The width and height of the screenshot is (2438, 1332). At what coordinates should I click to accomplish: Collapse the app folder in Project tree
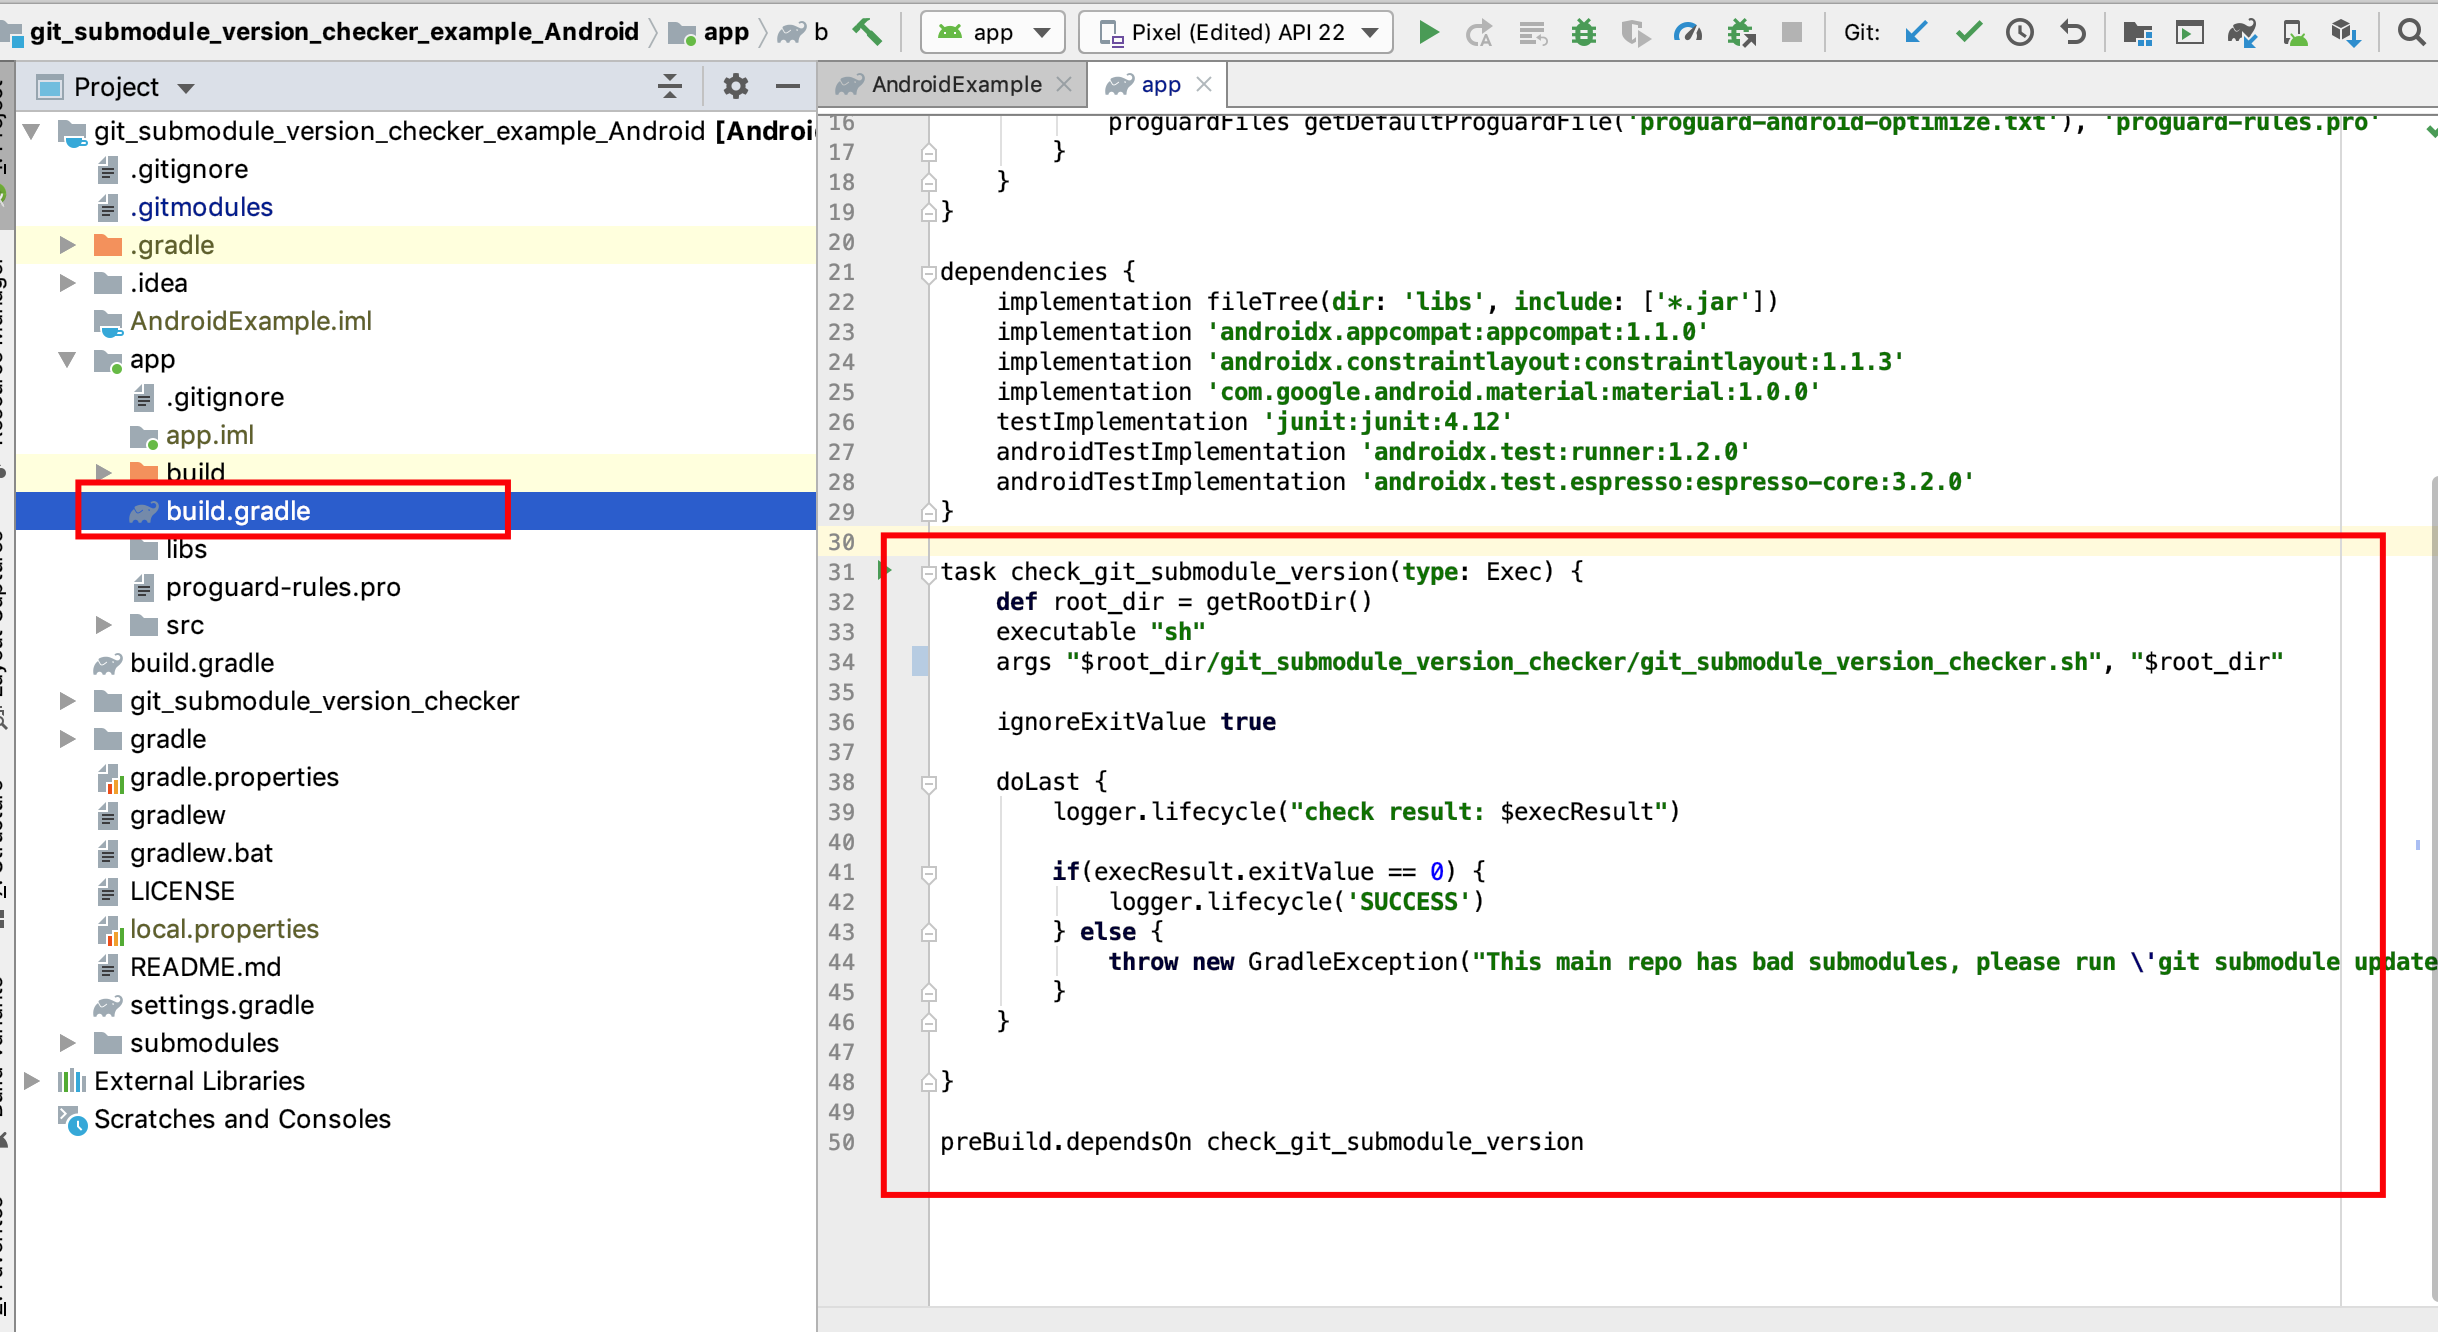point(68,359)
